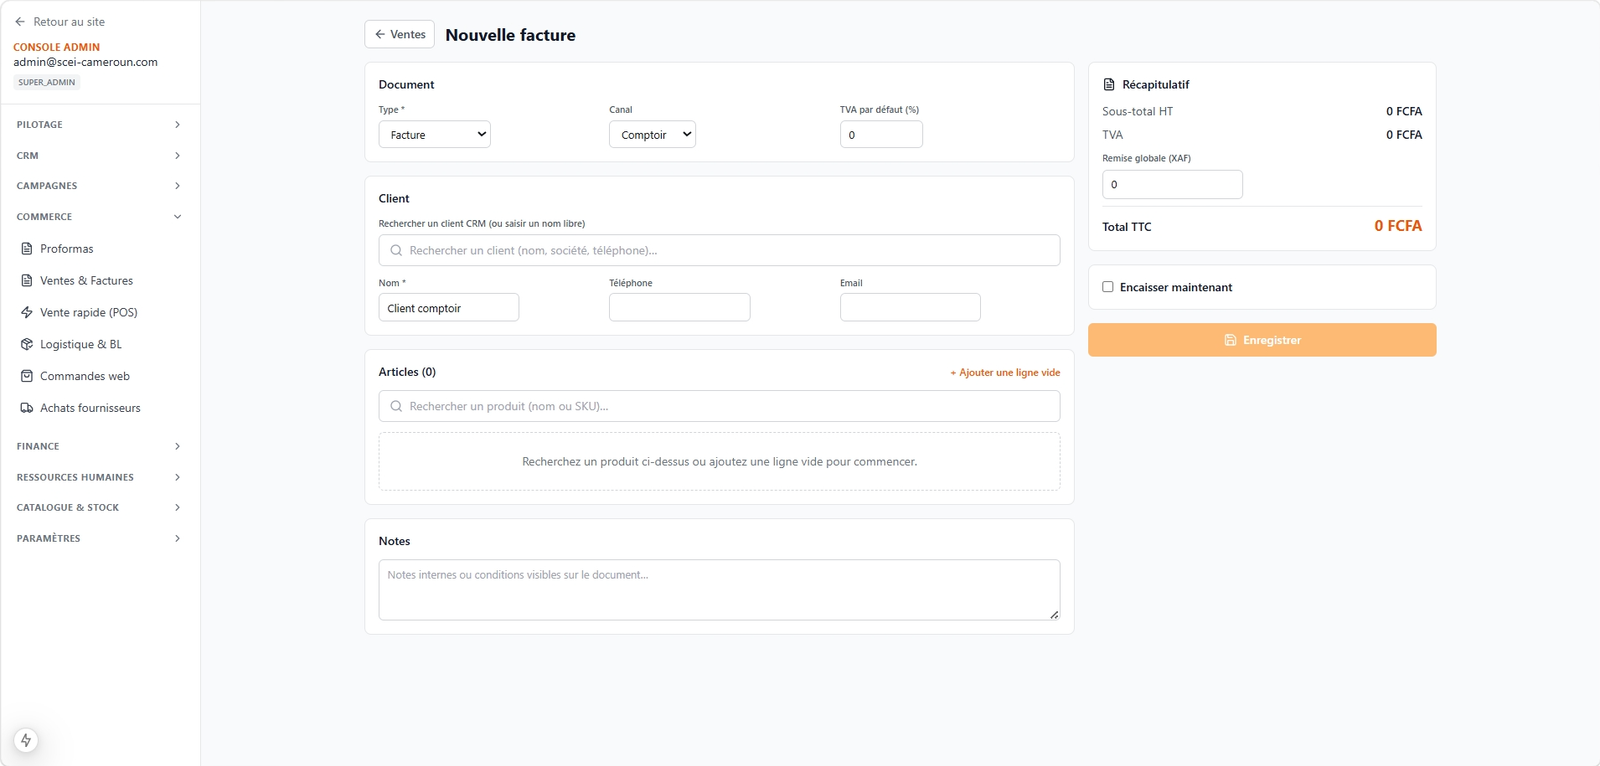This screenshot has width=1600, height=766.
Task: Click the Total TTC 0 FCFA amount
Action: (1397, 226)
